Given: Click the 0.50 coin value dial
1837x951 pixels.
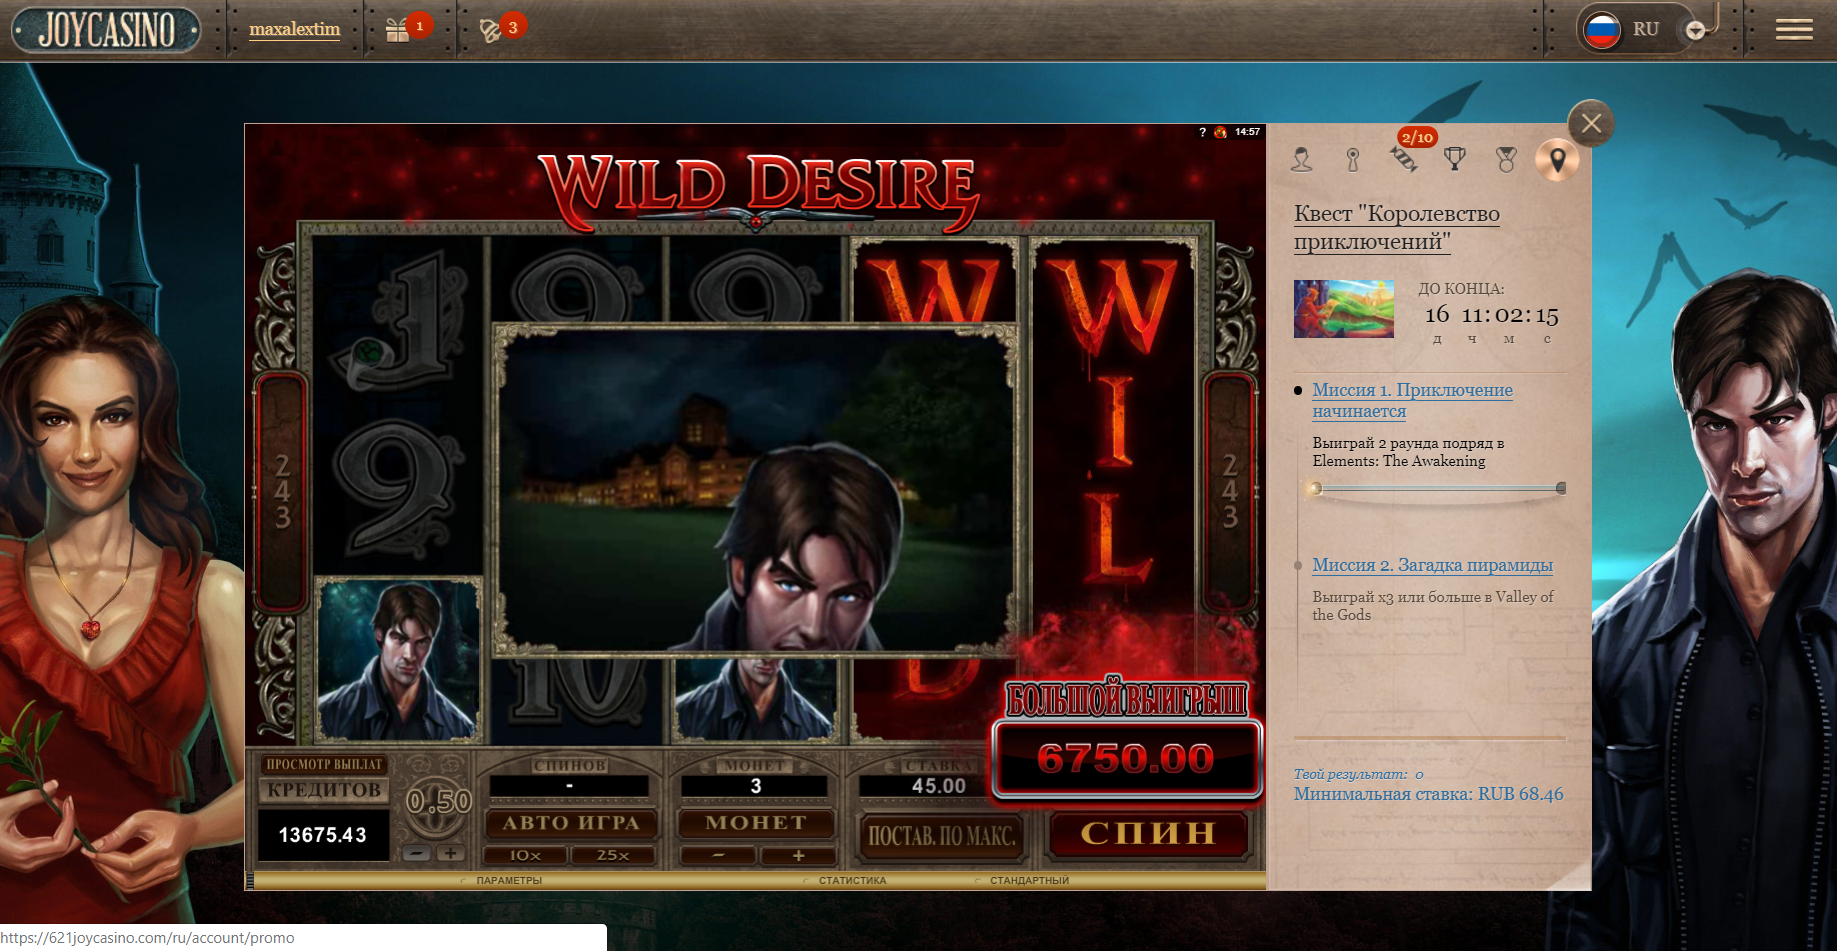Looking at the screenshot, I should tap(438, 802).
